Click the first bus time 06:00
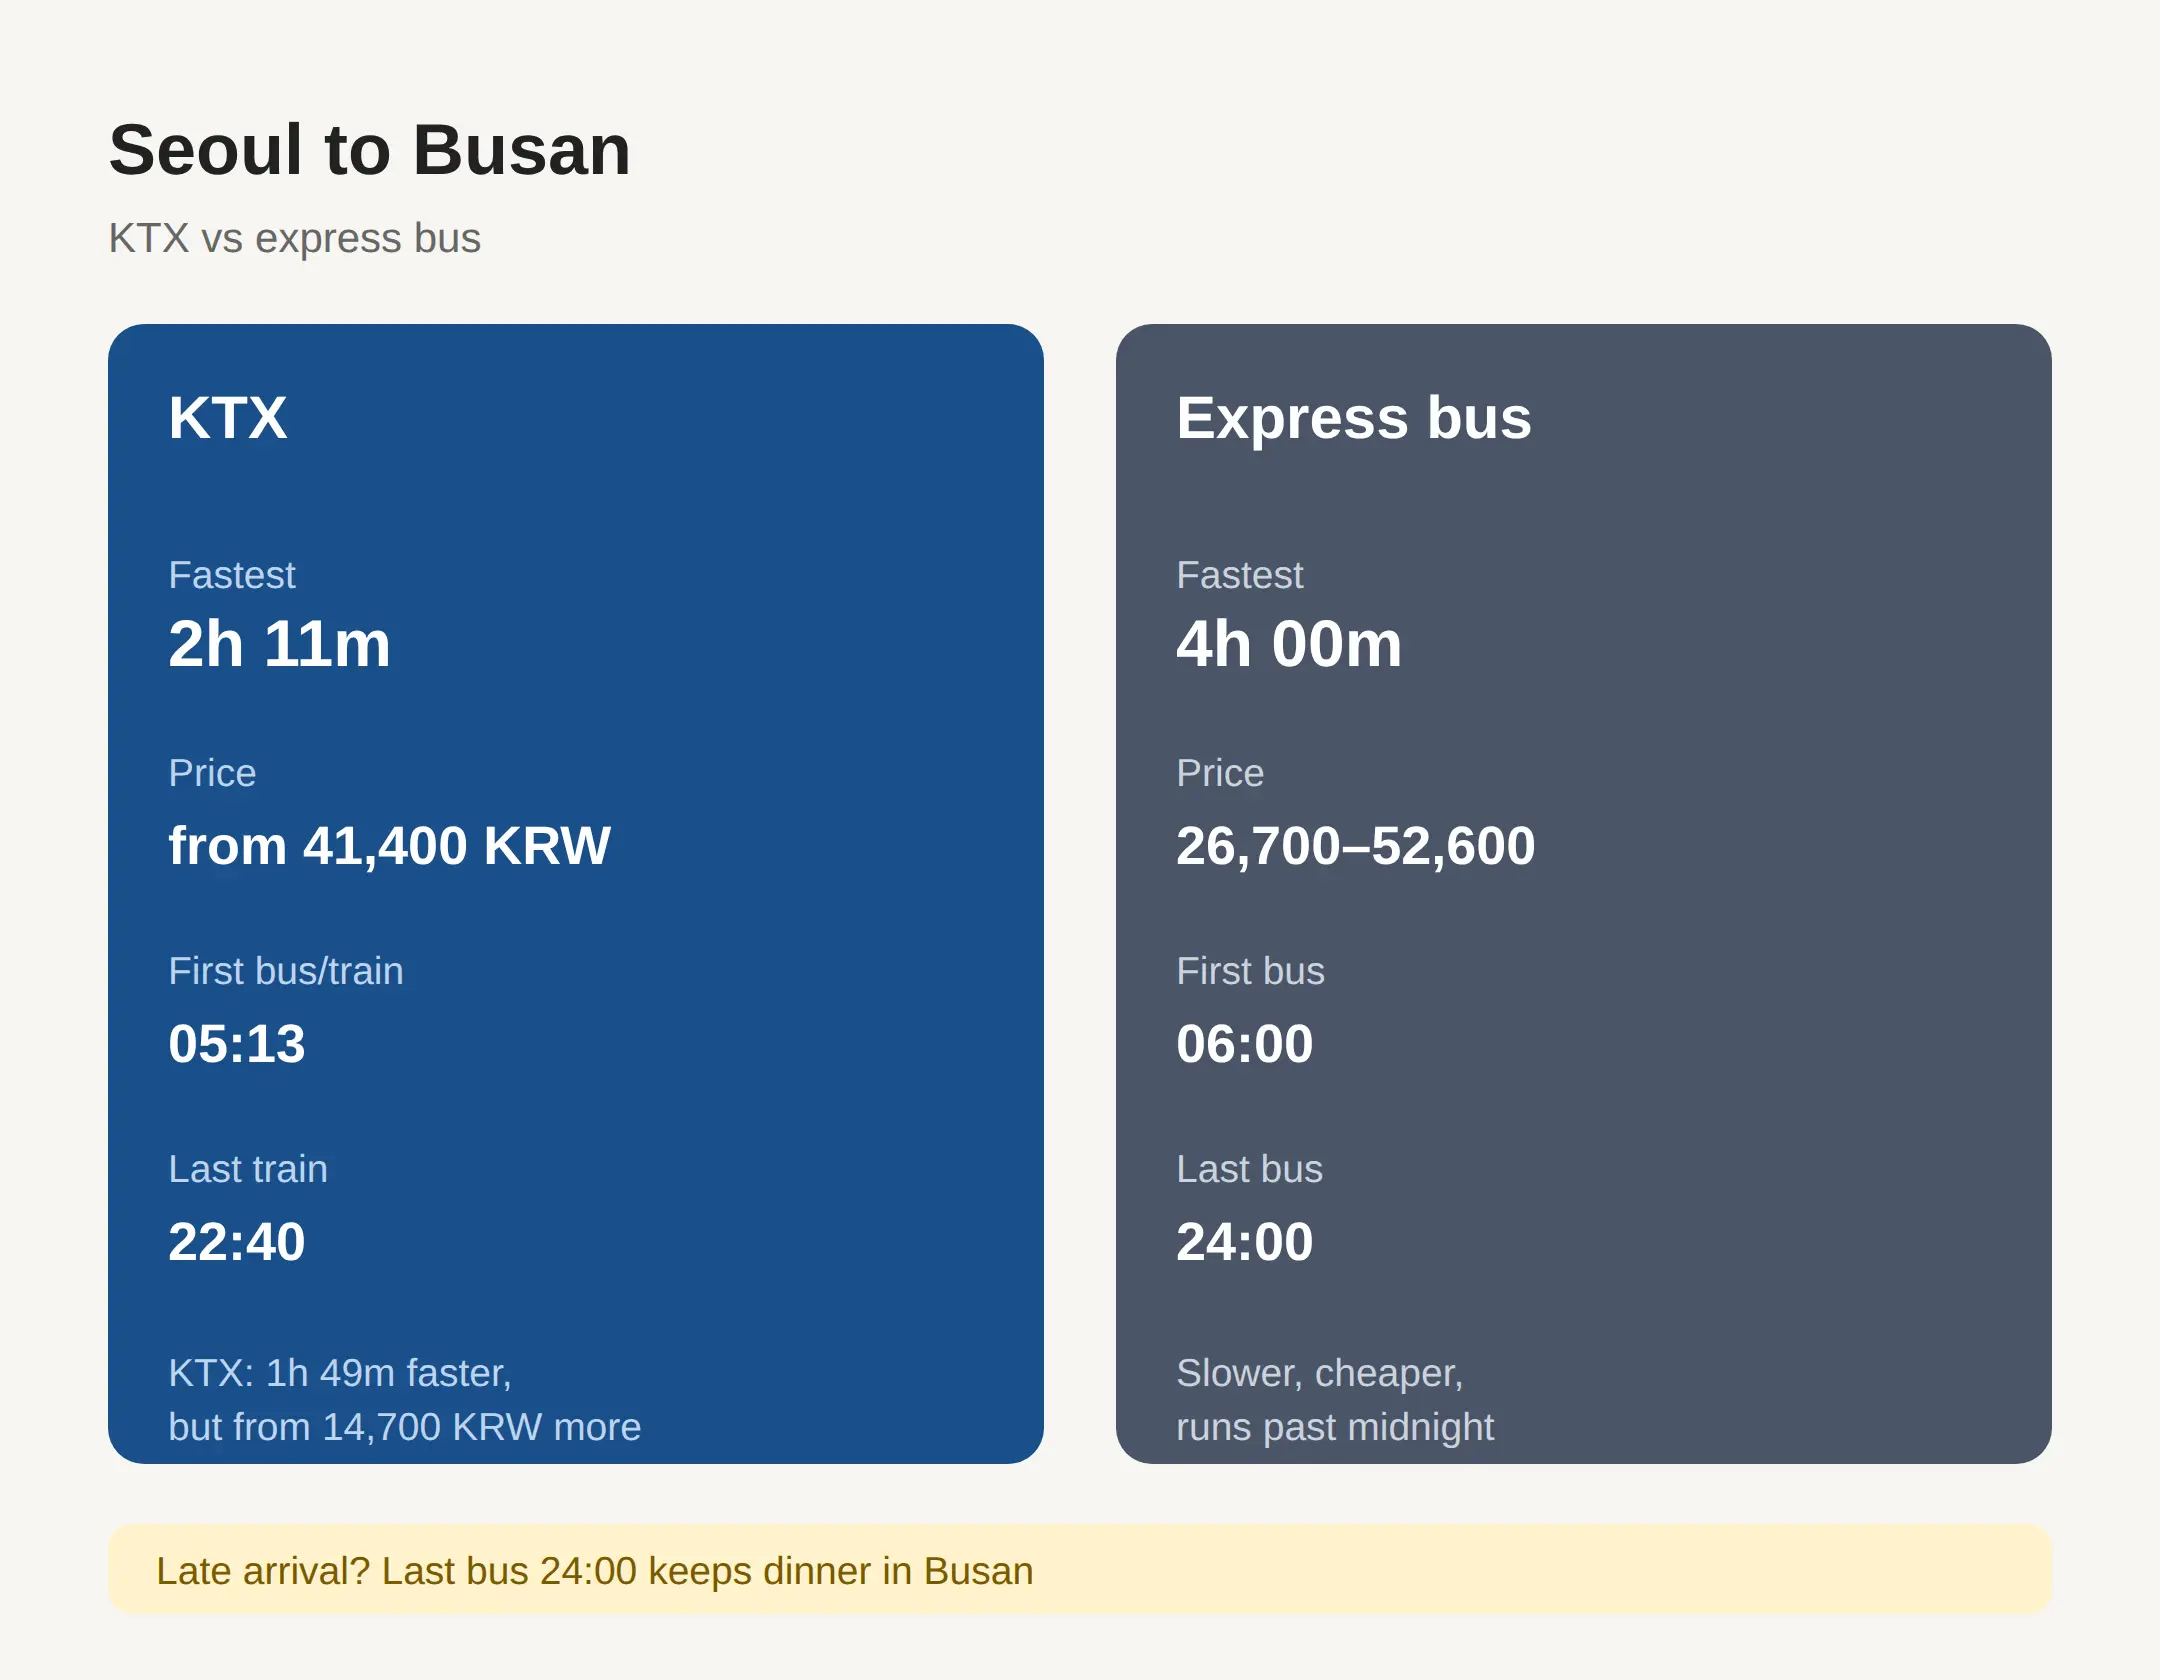 click(1245, 1044)
